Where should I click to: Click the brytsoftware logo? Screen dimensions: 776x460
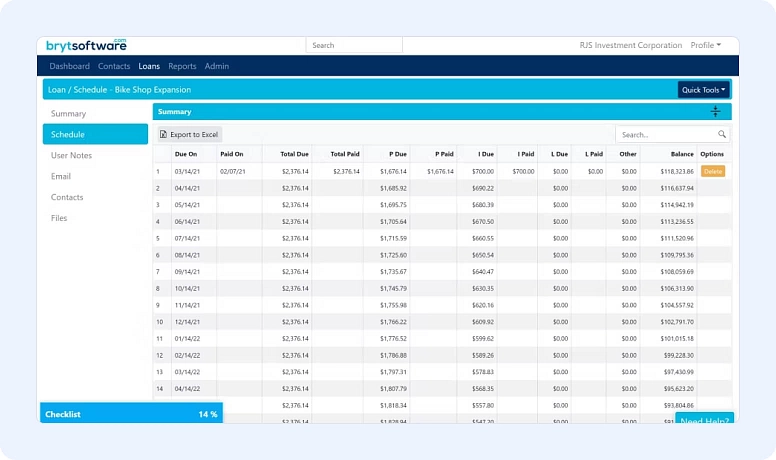pos(86,45)
